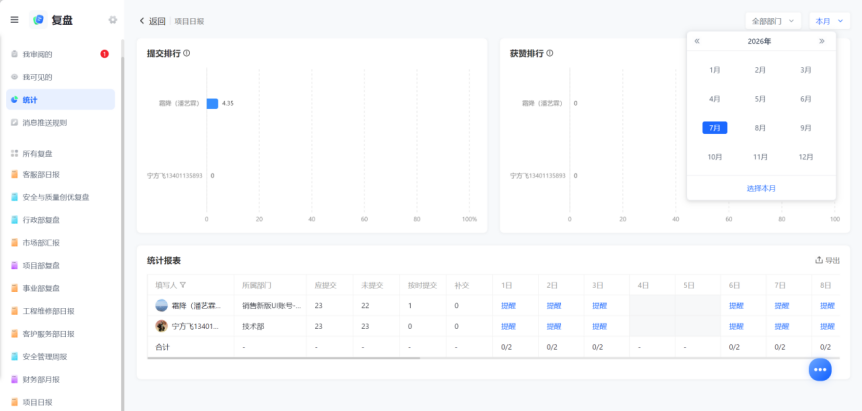Select 3月 in month picker
This screenshot has width=862, height=411.
coord(806,70)
